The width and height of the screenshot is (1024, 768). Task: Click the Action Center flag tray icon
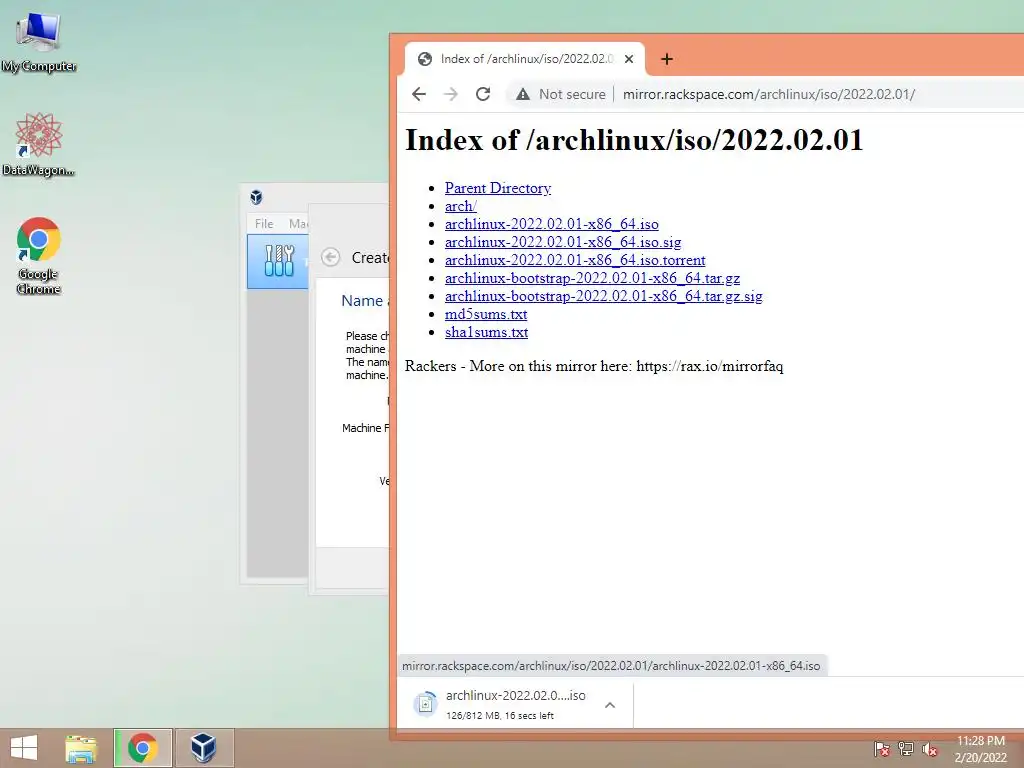pyautogui.click(x=882, y=749)
